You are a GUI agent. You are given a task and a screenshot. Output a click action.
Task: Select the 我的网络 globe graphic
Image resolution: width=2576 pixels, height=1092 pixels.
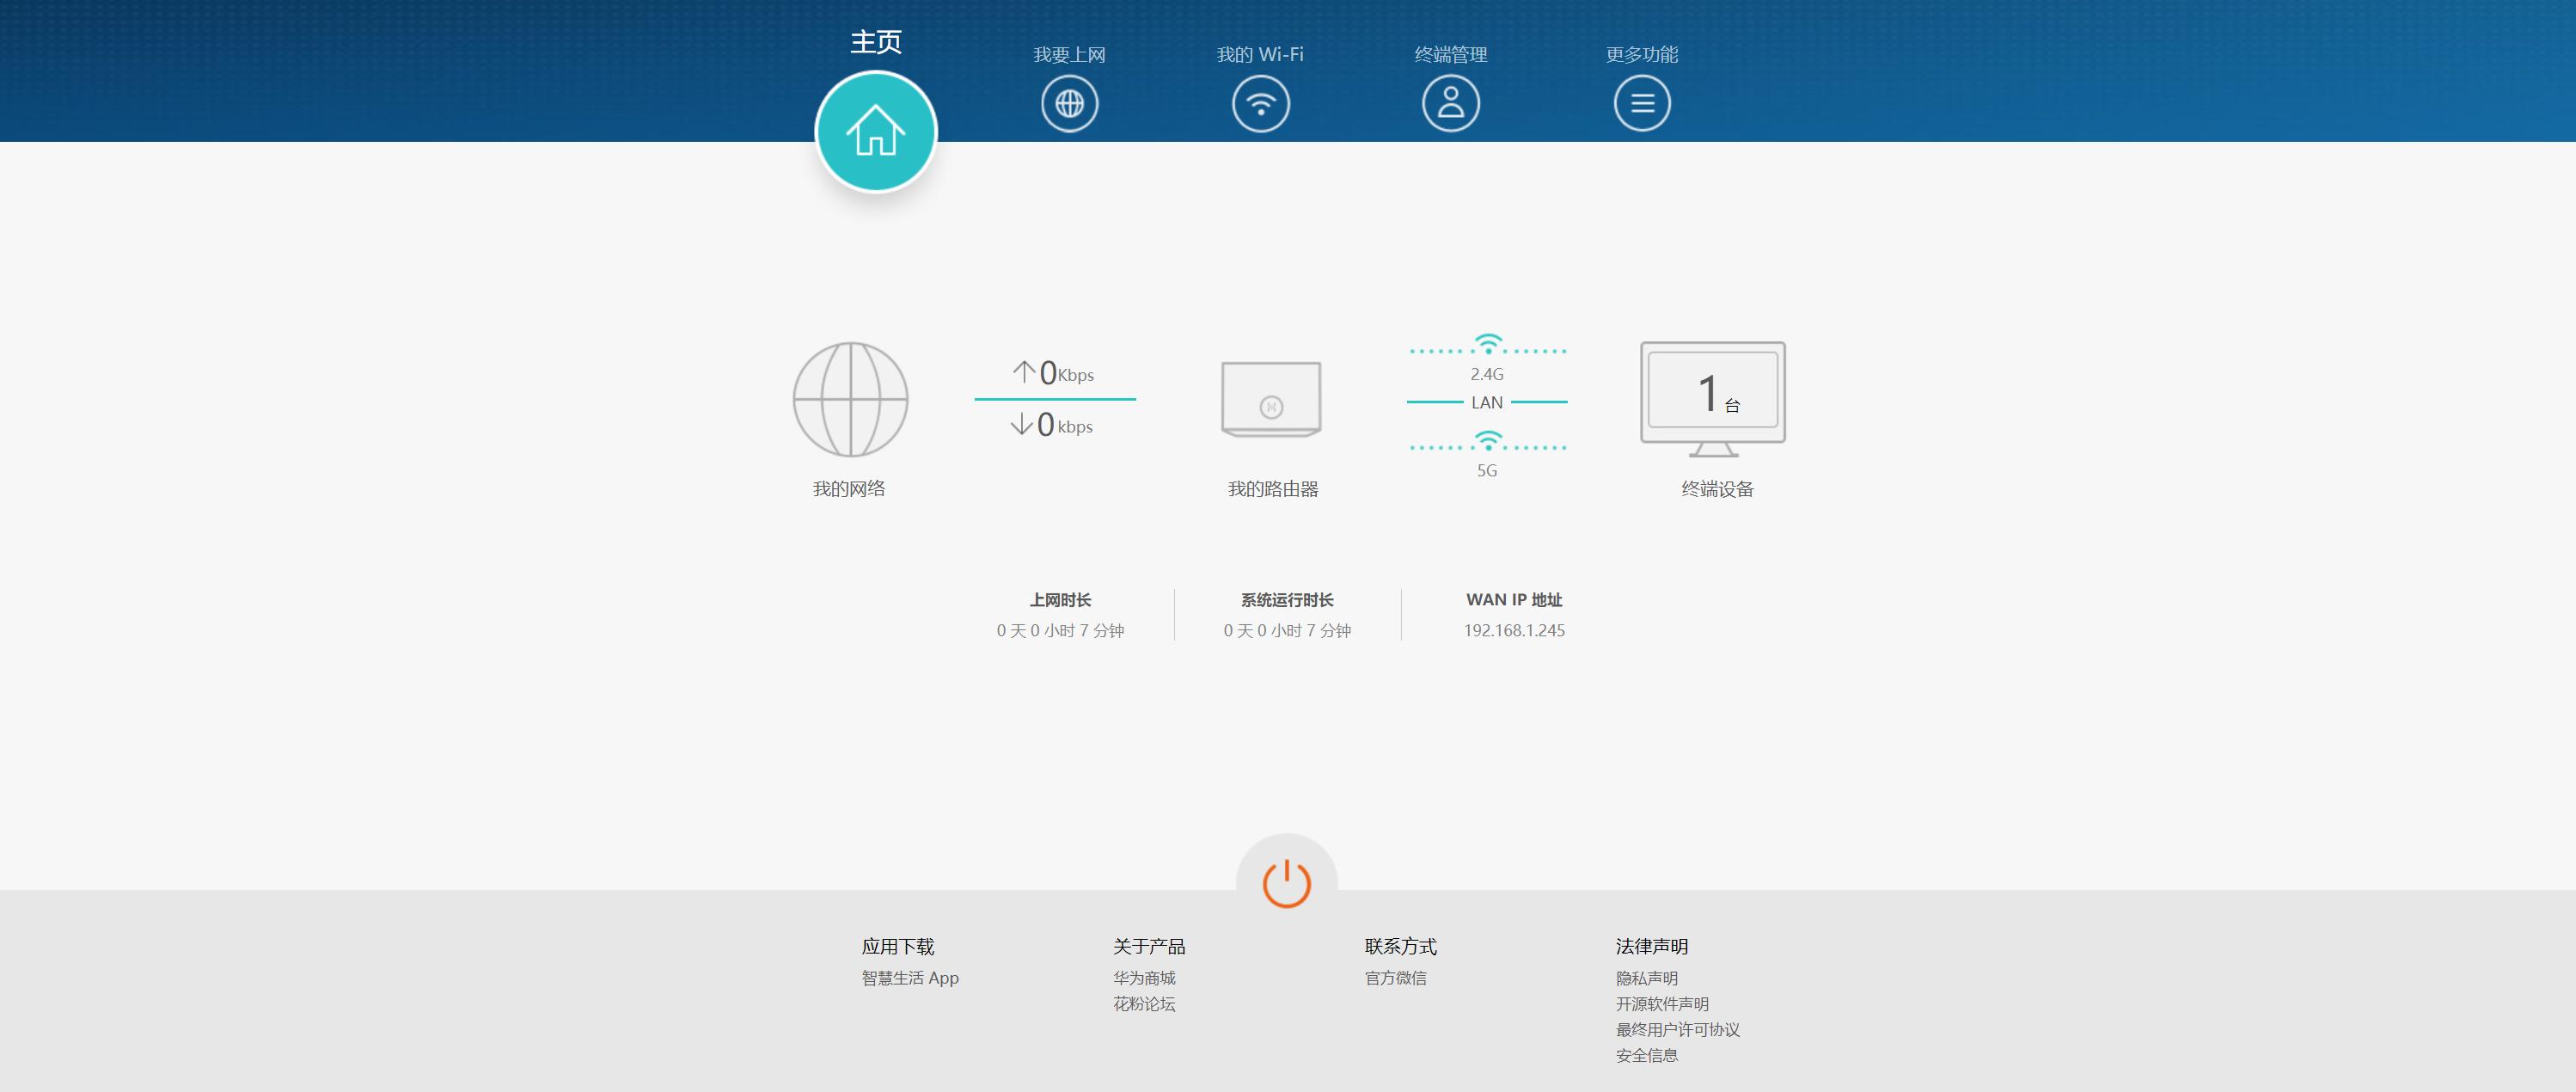point(851,398)
